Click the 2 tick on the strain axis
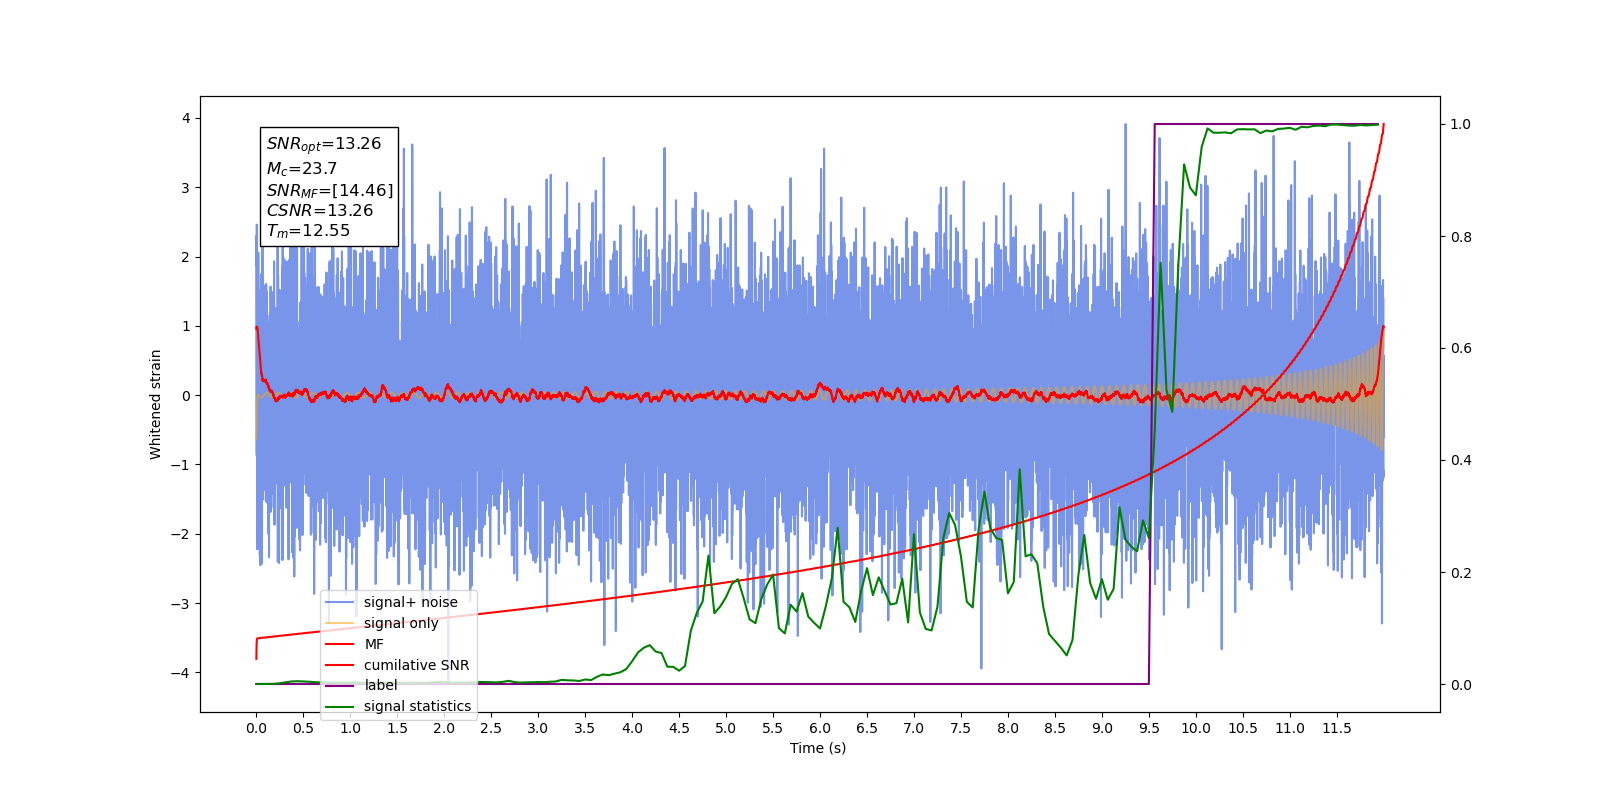 pos(185,257)
